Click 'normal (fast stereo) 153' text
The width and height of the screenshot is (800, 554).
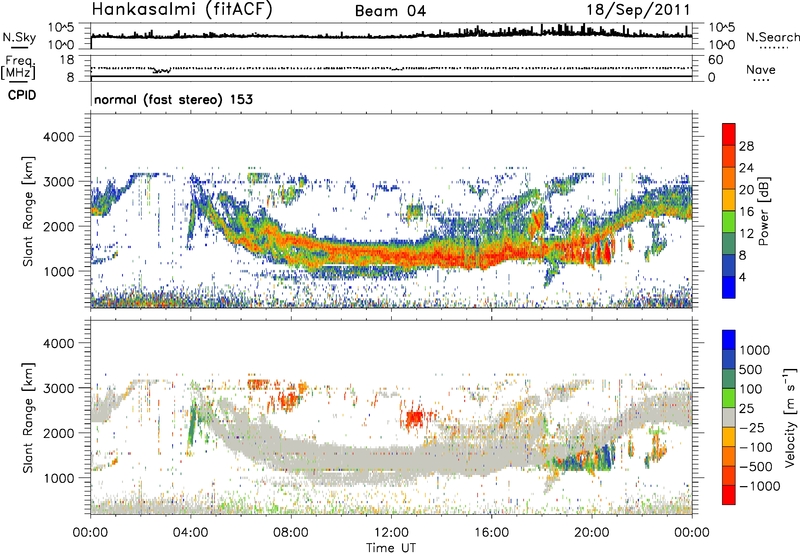pyautogui.click(x=173, y=99)
